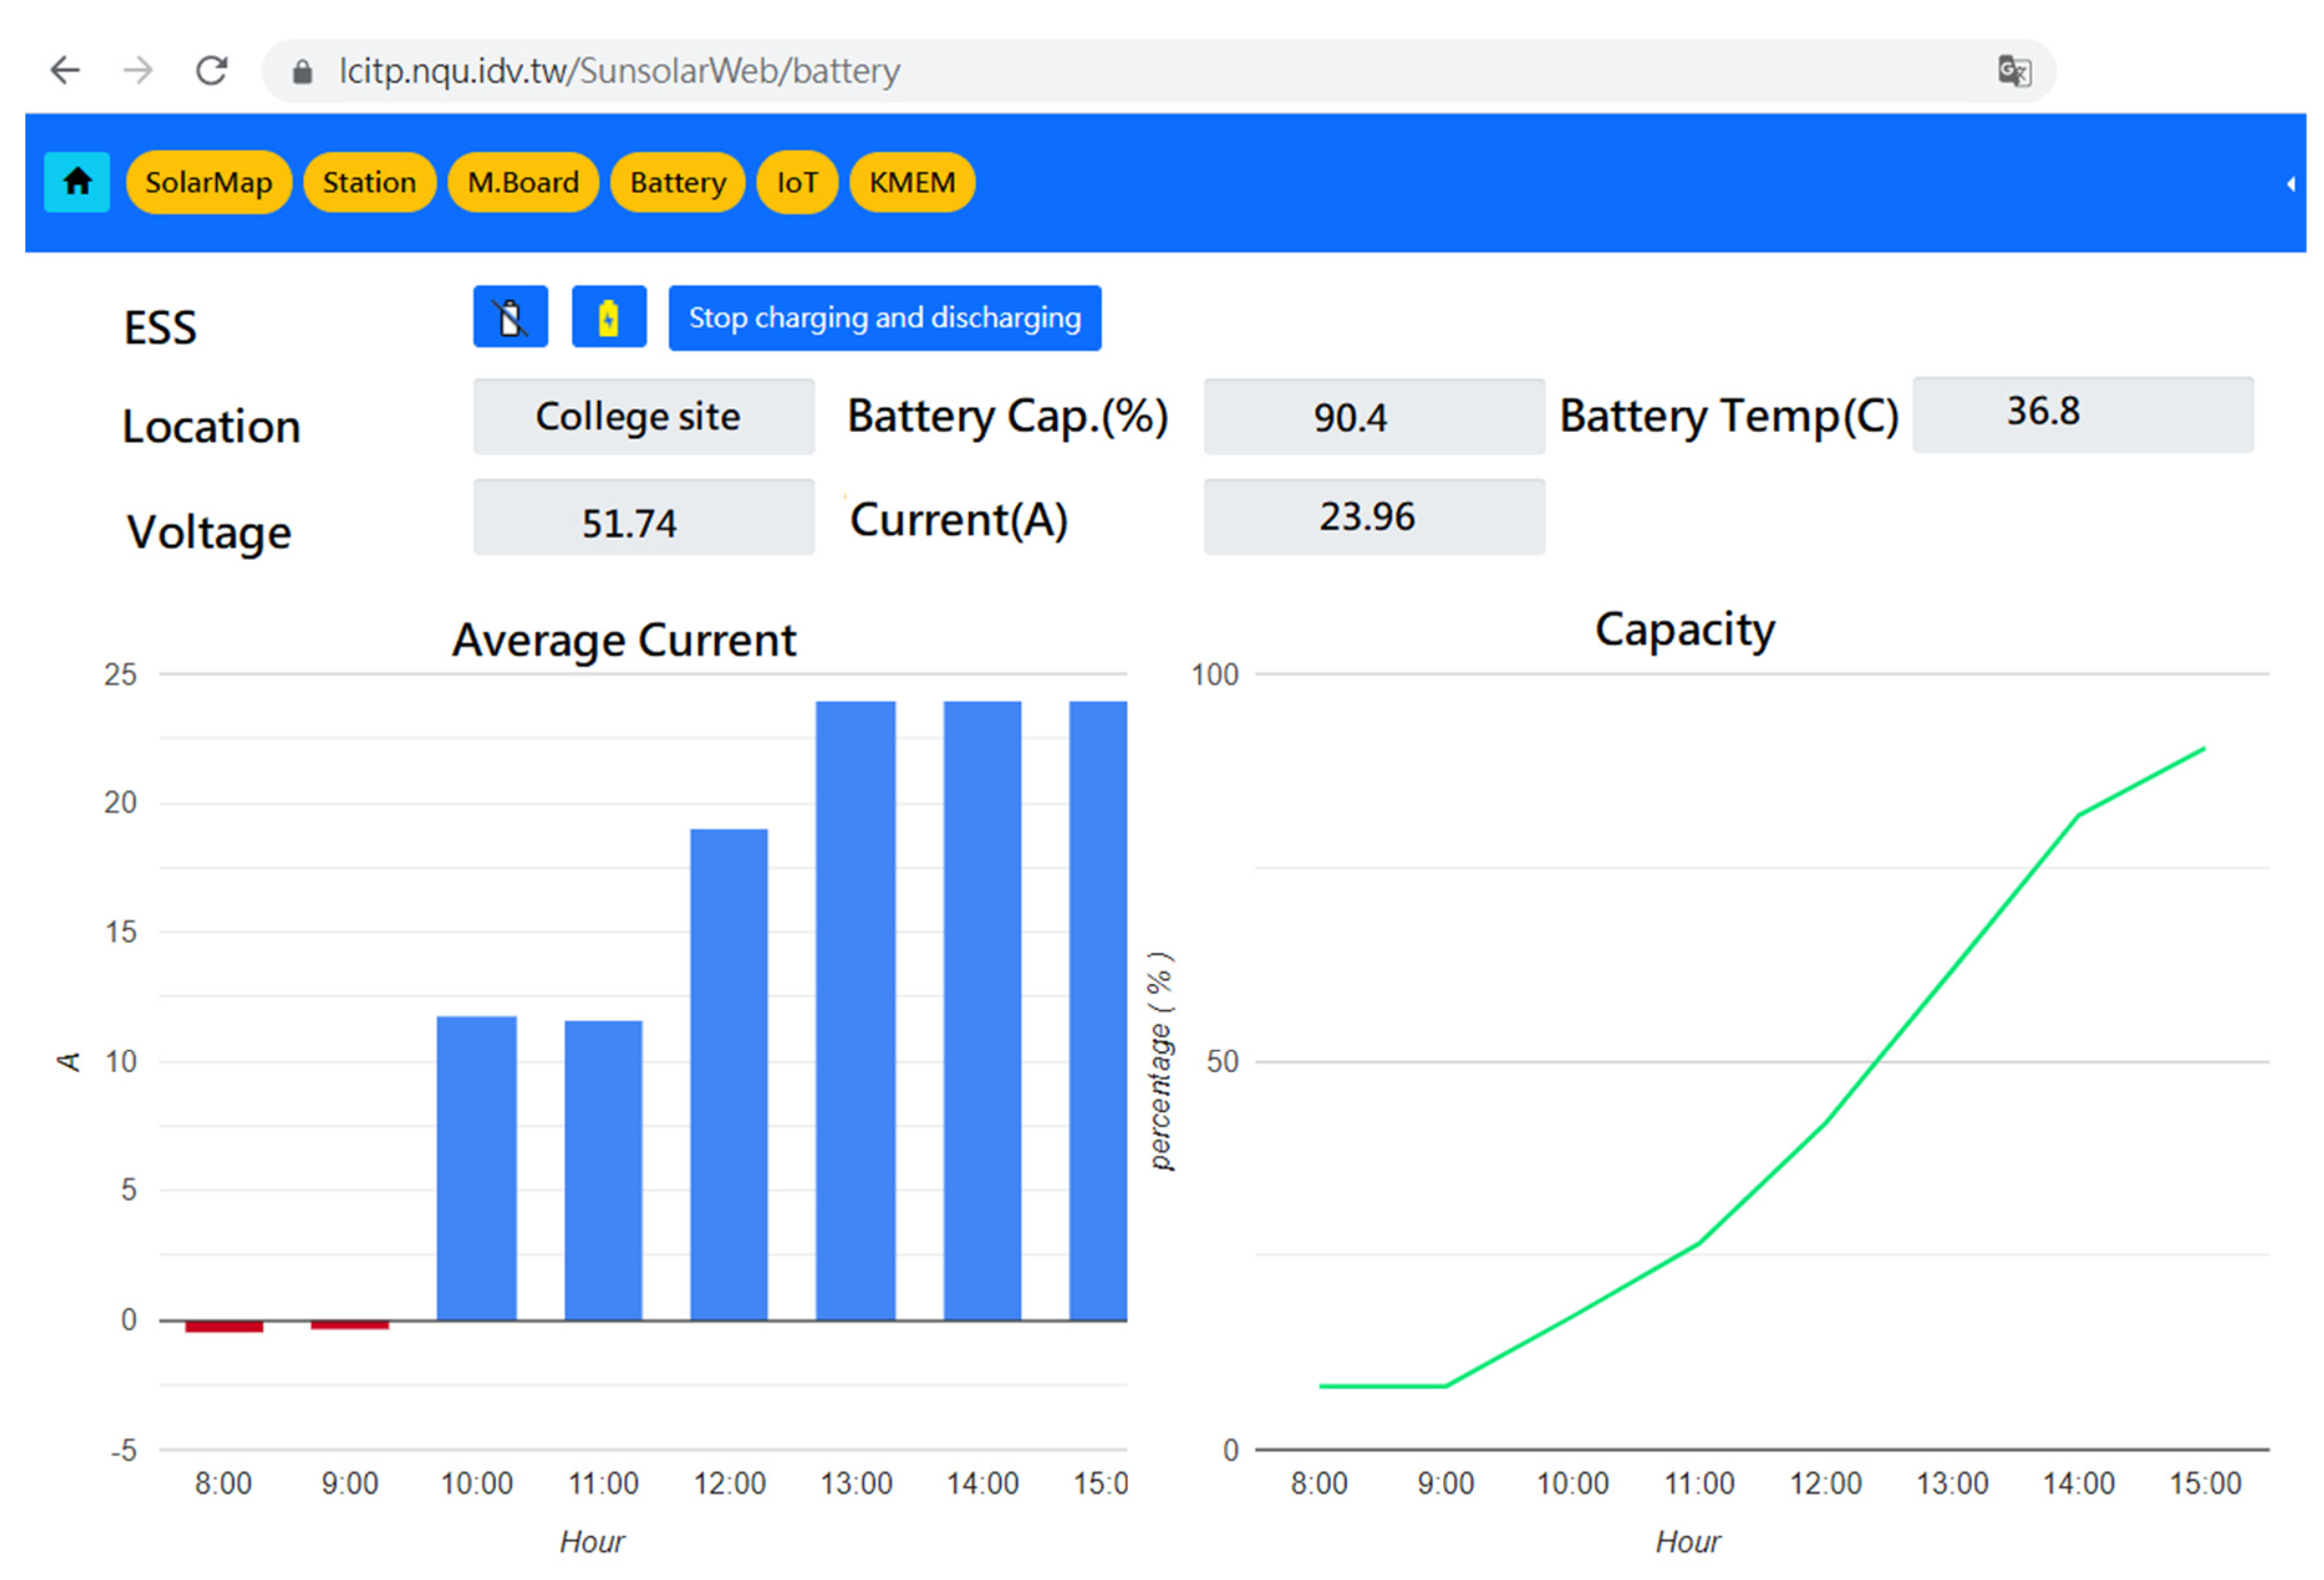Click the Location field showing College site
Image resolution: width=2324 pixels, height=1580 pixels.
point(643,417)
